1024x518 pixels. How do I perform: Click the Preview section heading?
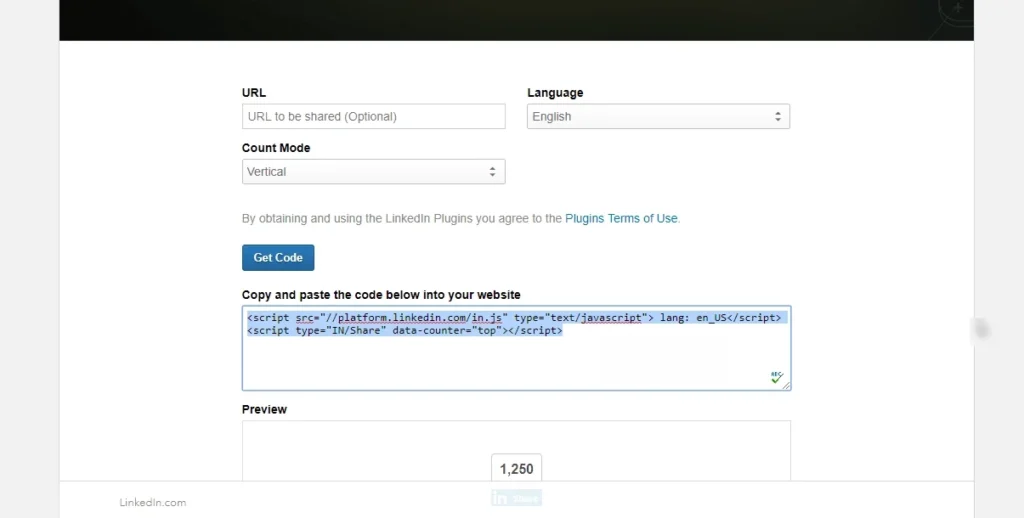[x=264, y=409]
